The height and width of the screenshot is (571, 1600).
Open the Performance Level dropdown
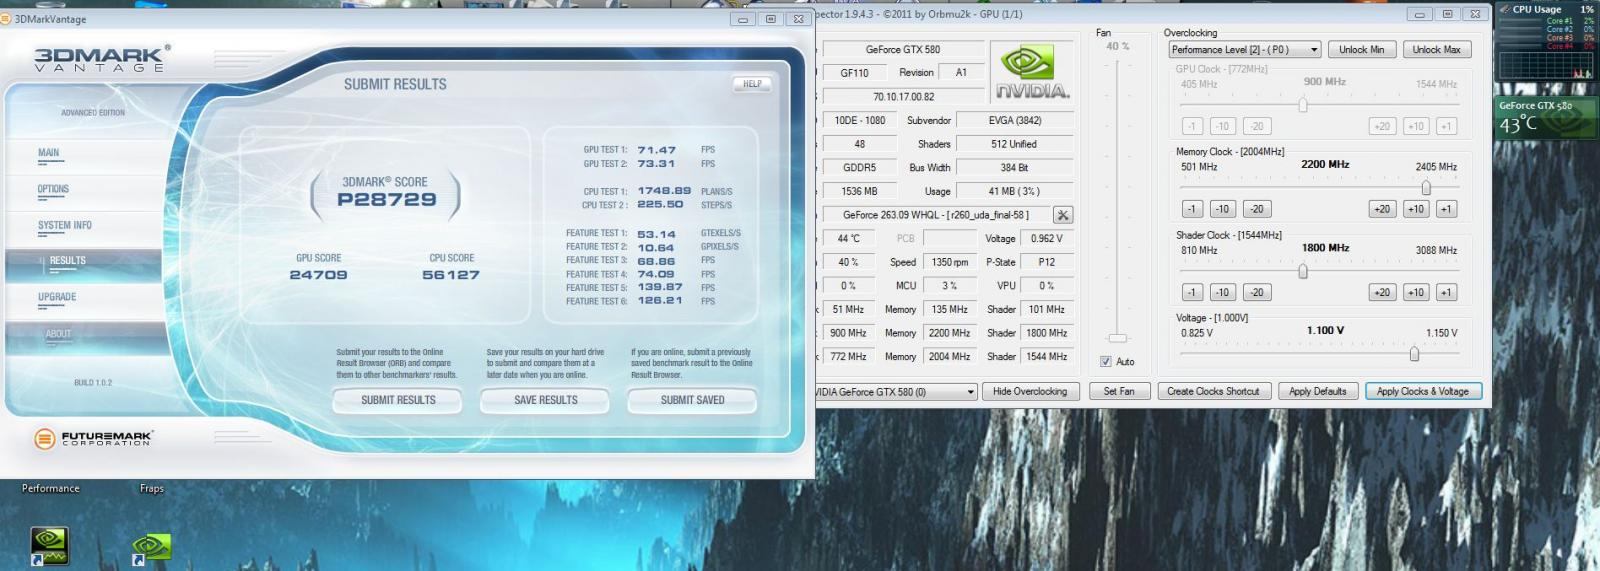pyautogui.click(x=1245, y=49)
